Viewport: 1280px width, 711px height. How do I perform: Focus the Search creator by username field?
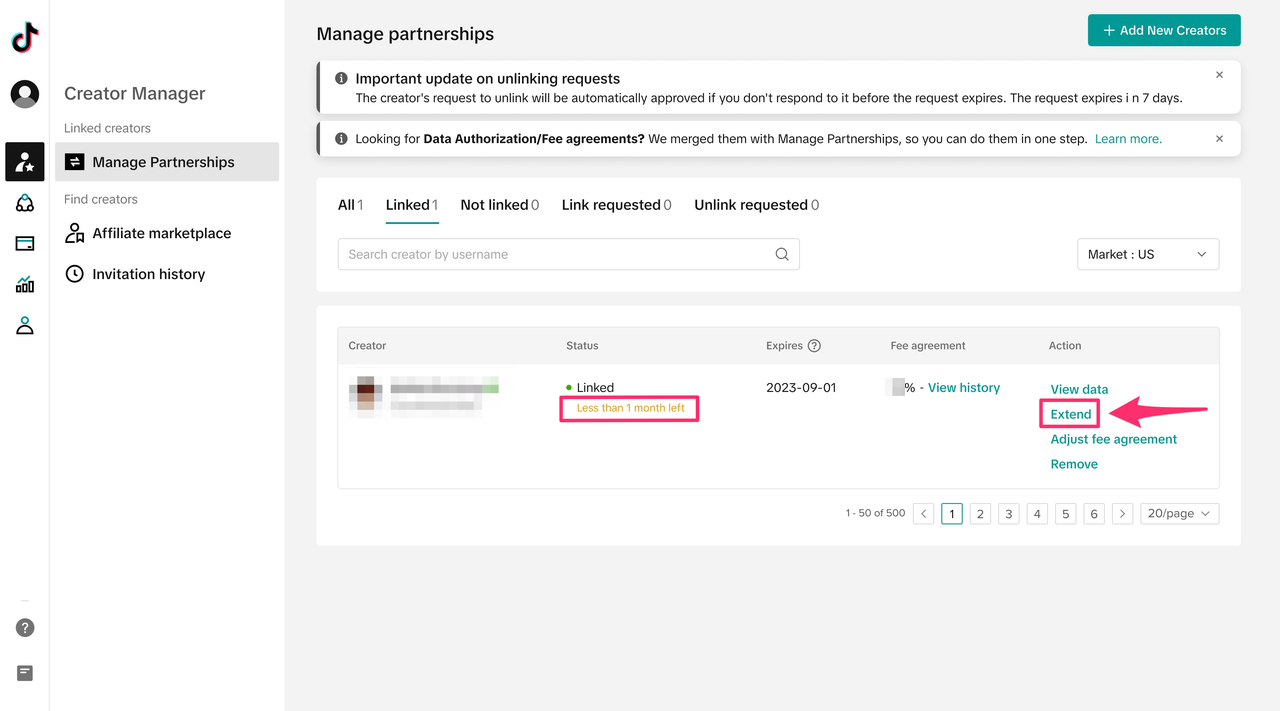[555, 254]
